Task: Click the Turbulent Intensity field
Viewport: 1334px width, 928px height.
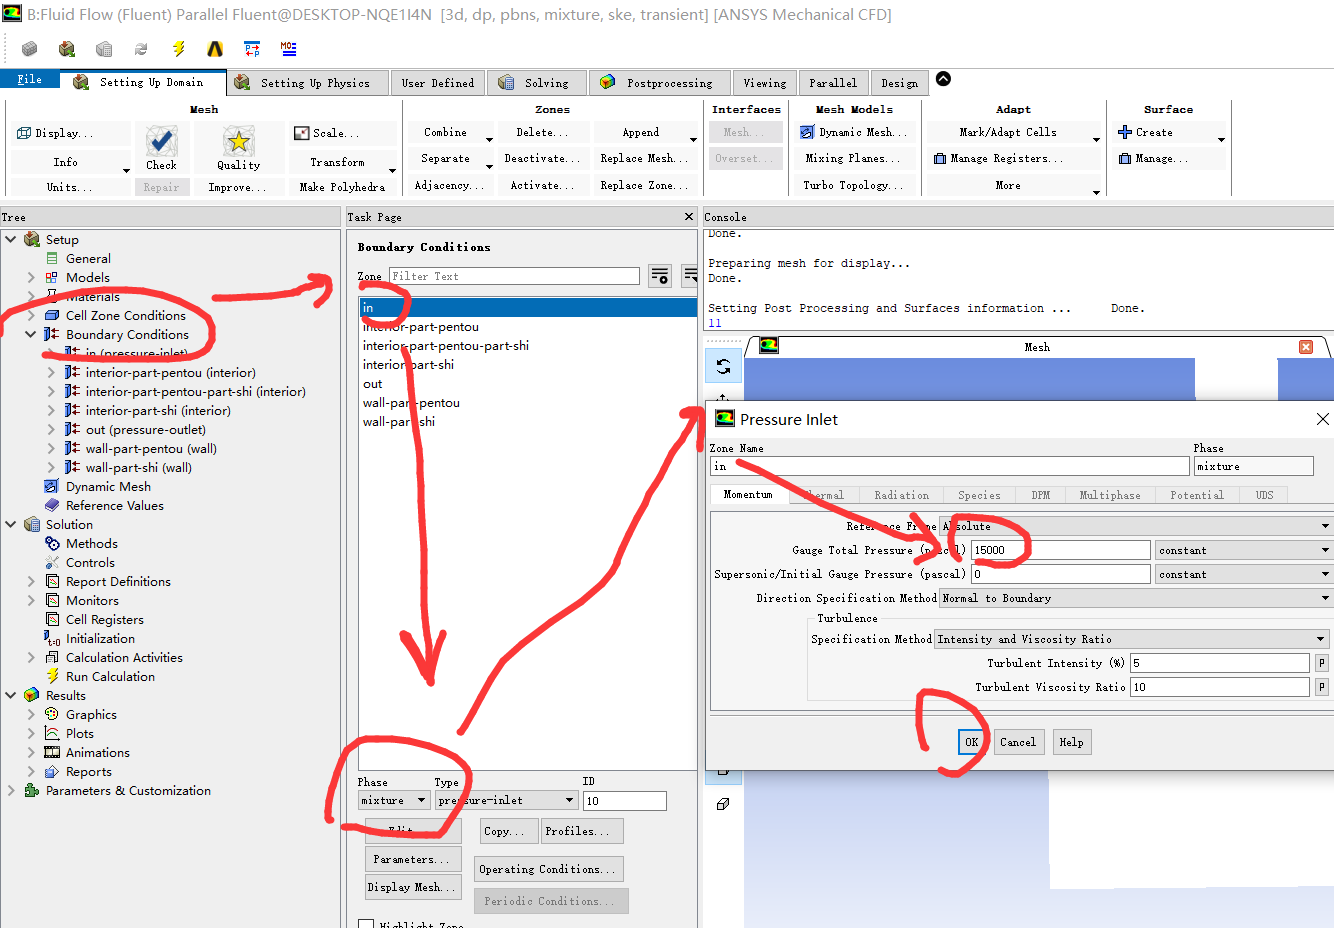Action: (1219, 663)
